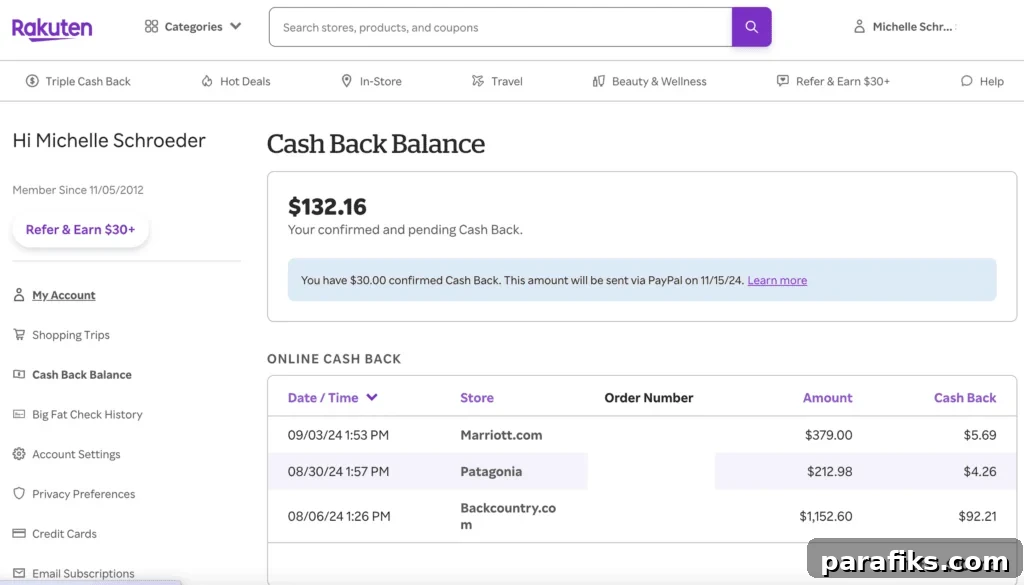This screenshot has width=1024, height=585.
Task: Open Account Settings in the sidebar
Action: [76, 454]
